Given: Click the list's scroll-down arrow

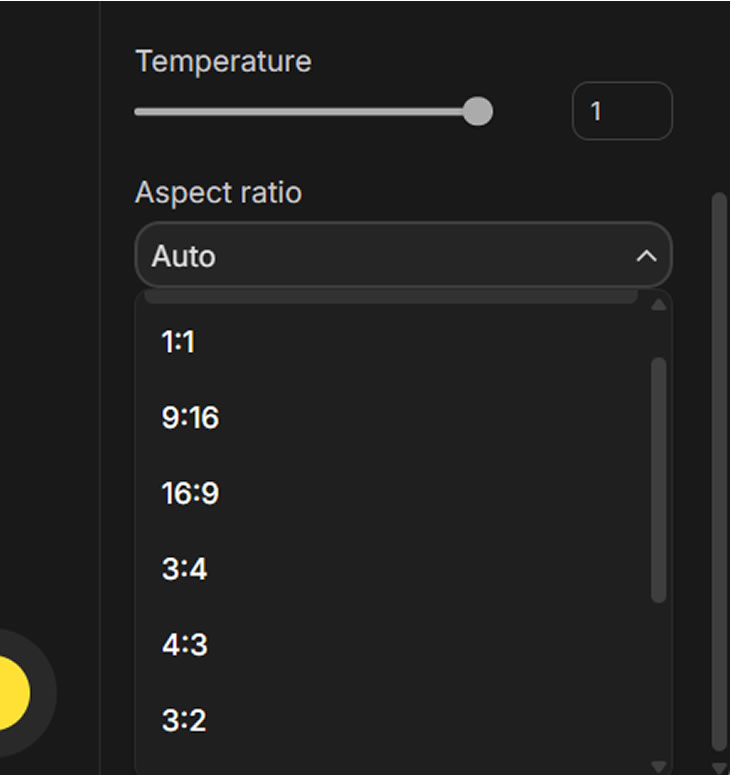Looking at the screenshot, I should tap(658, 765).
